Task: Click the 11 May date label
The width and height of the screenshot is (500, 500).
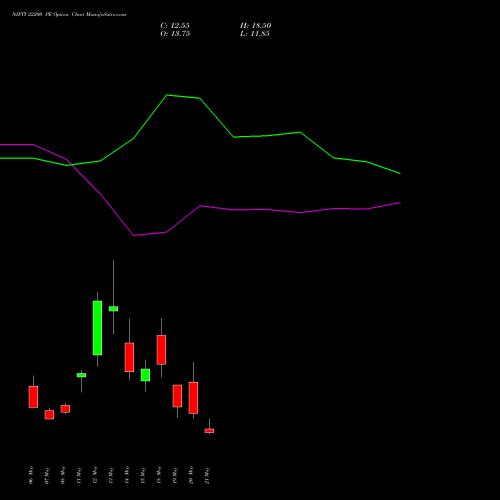Action: click(79, 475)
